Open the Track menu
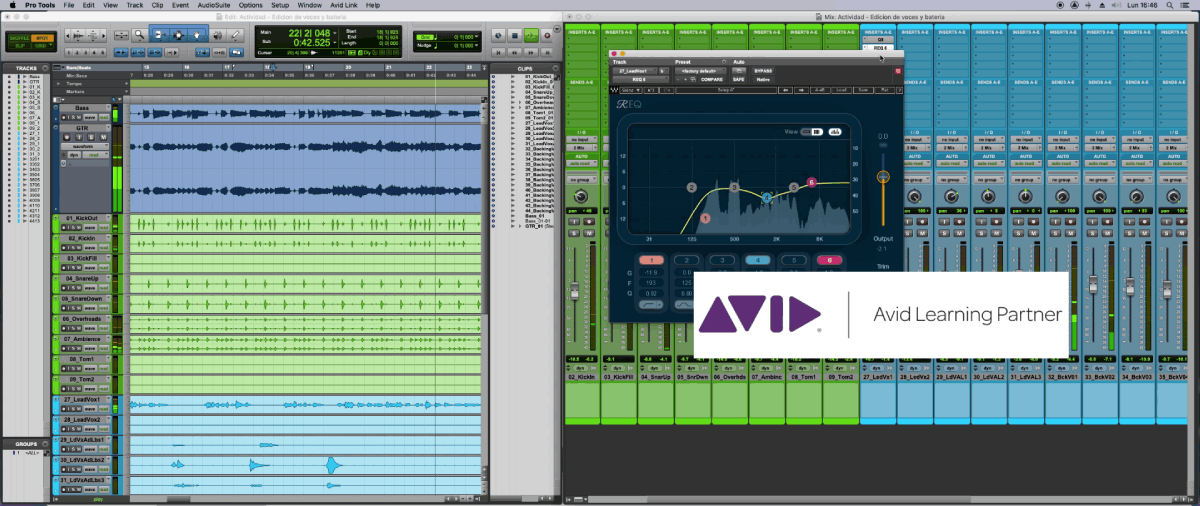Image resolution: width=1200 pixels, height=506 pixels. coord(135,5)
